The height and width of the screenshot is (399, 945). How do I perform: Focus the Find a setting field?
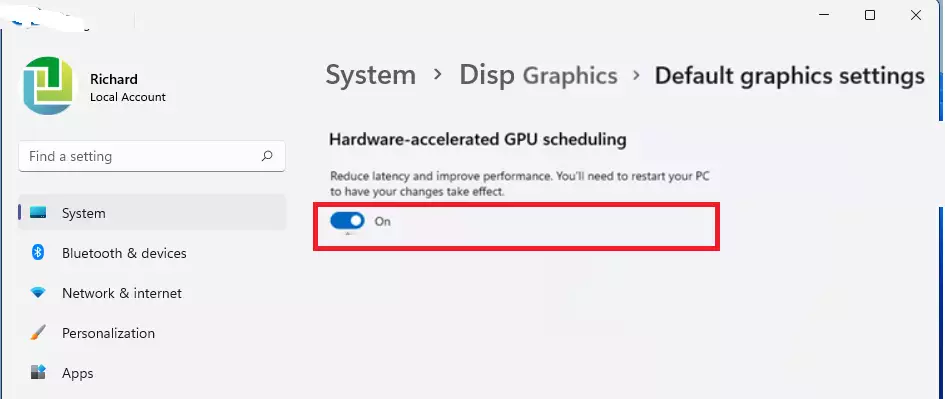pos(152,156)
